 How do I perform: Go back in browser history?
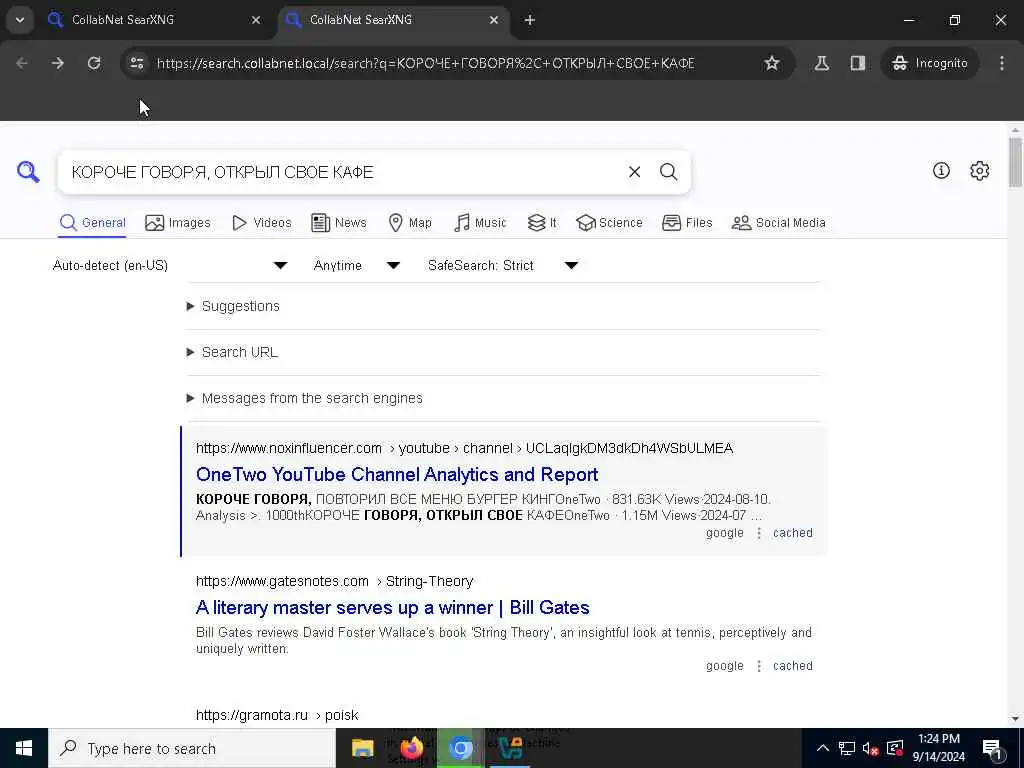click(22, 63)
